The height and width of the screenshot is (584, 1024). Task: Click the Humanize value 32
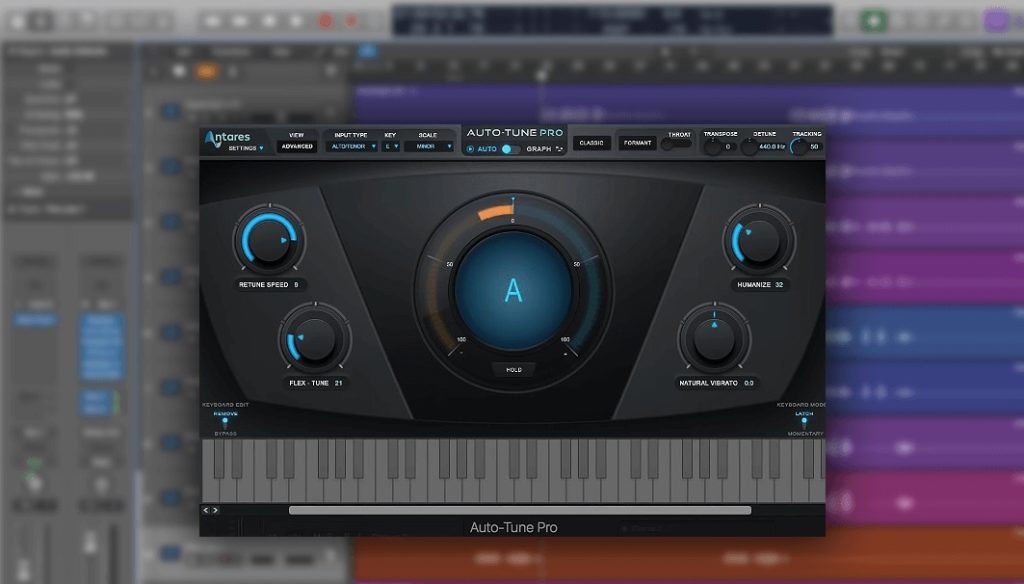tap(779, 285)
